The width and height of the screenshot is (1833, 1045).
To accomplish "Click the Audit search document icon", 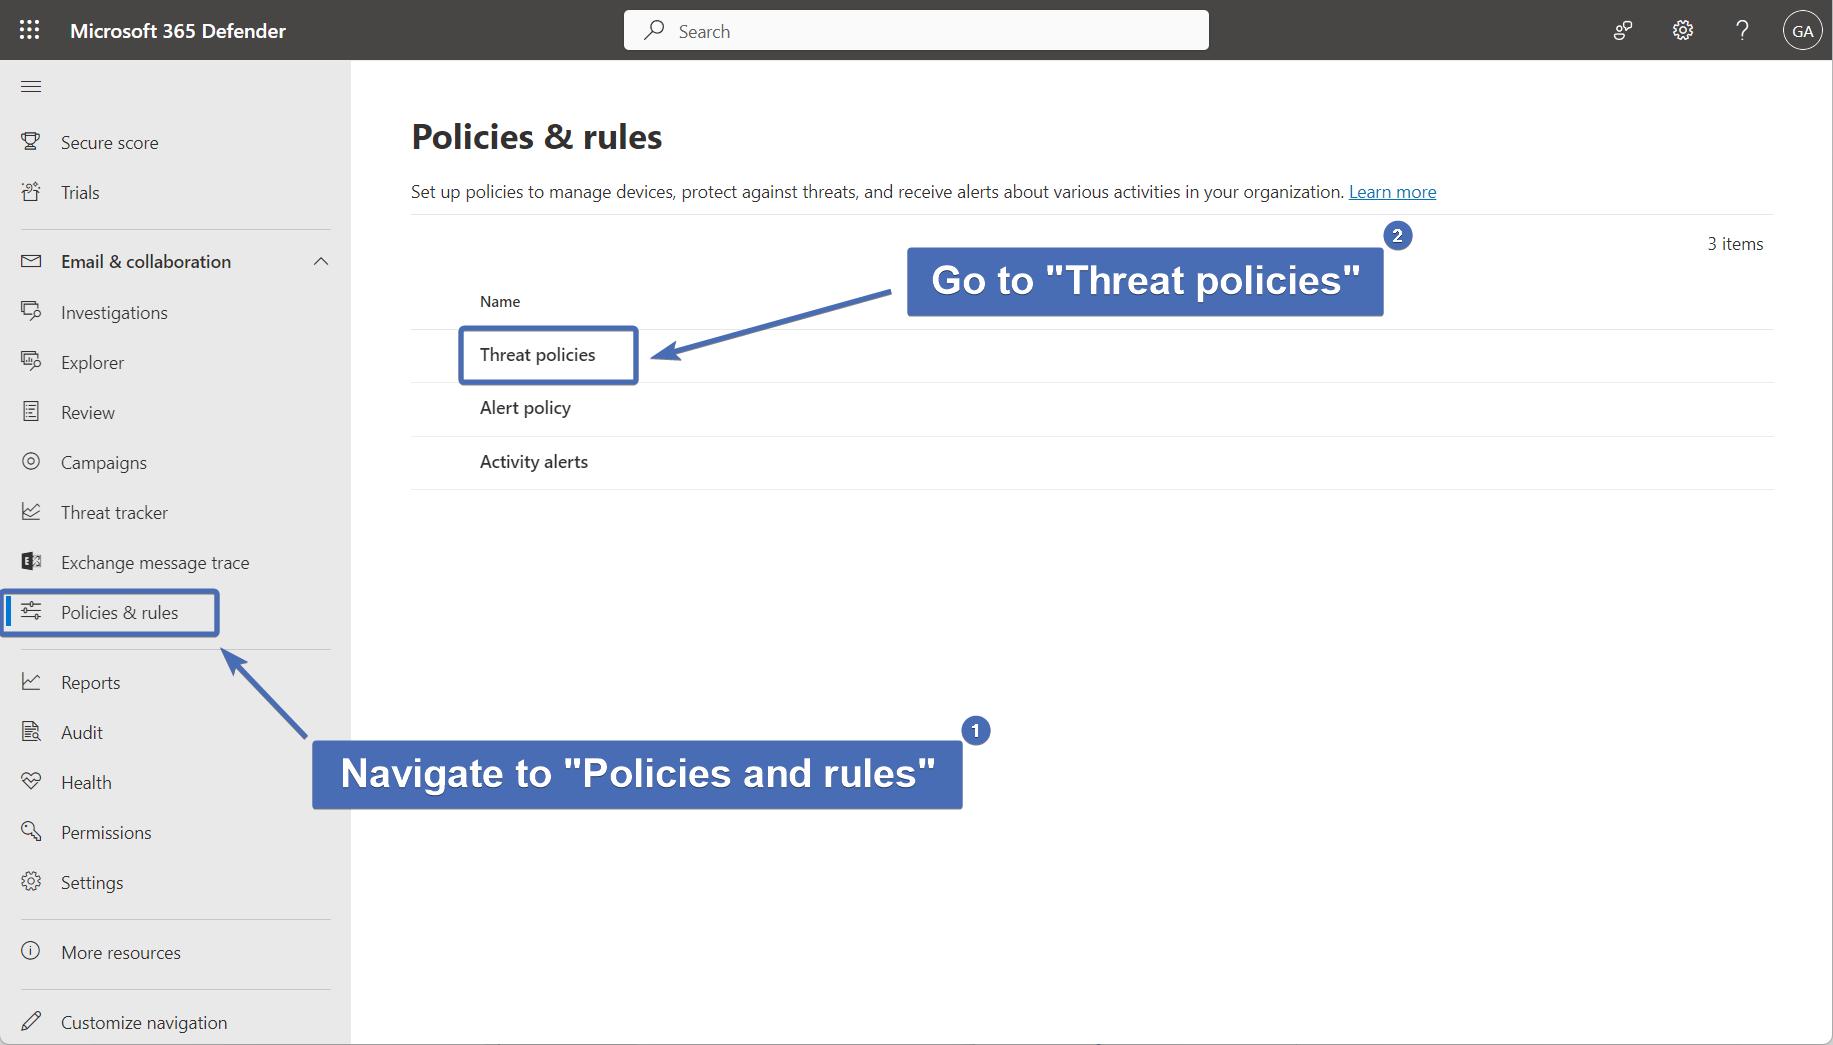I will tap(31, 731).
